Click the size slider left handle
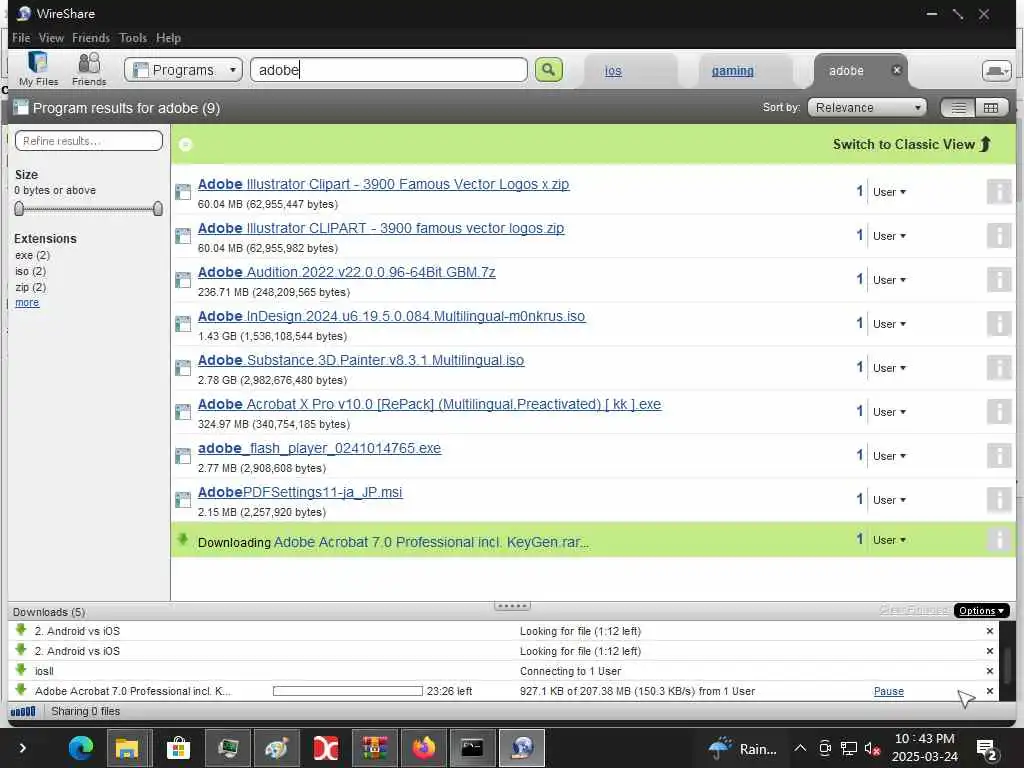This screenshot has height=768, width=1024. point(19,208)
